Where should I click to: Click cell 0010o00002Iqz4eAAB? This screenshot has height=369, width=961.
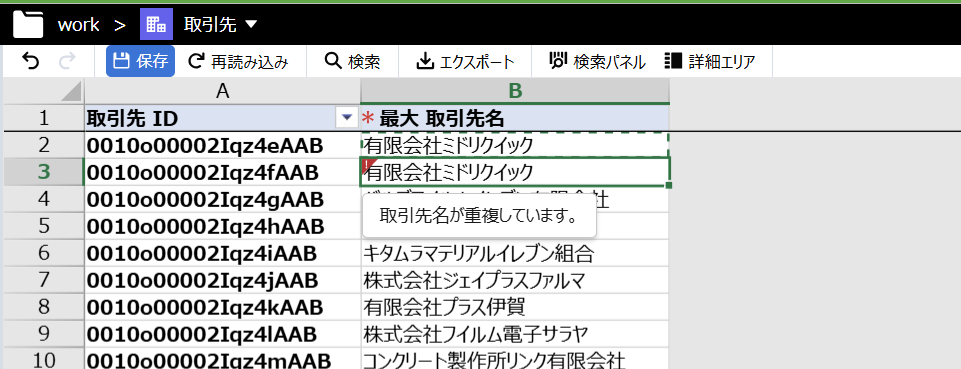[222, 145]
